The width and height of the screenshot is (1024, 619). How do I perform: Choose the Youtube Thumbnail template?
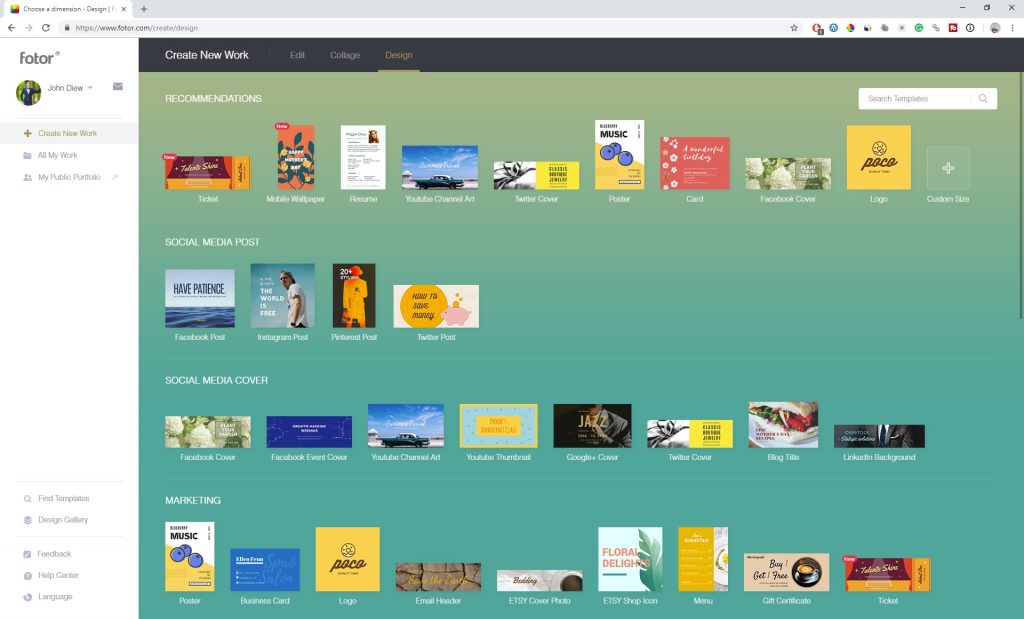(x=498, y=426)
